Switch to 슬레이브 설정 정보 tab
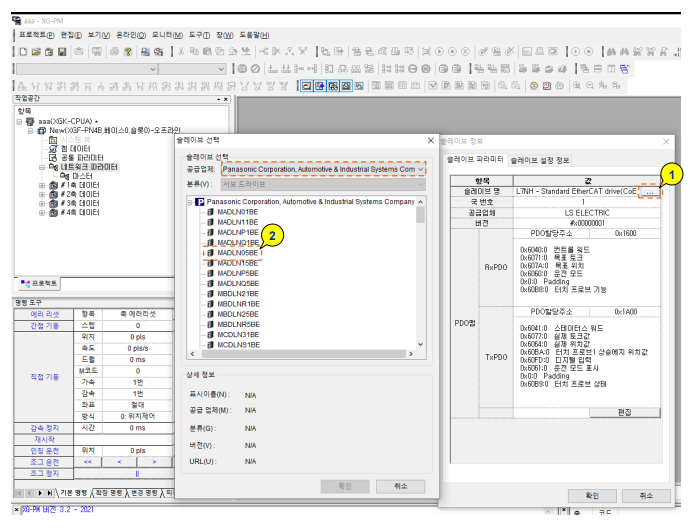 [x=540, y=160]
